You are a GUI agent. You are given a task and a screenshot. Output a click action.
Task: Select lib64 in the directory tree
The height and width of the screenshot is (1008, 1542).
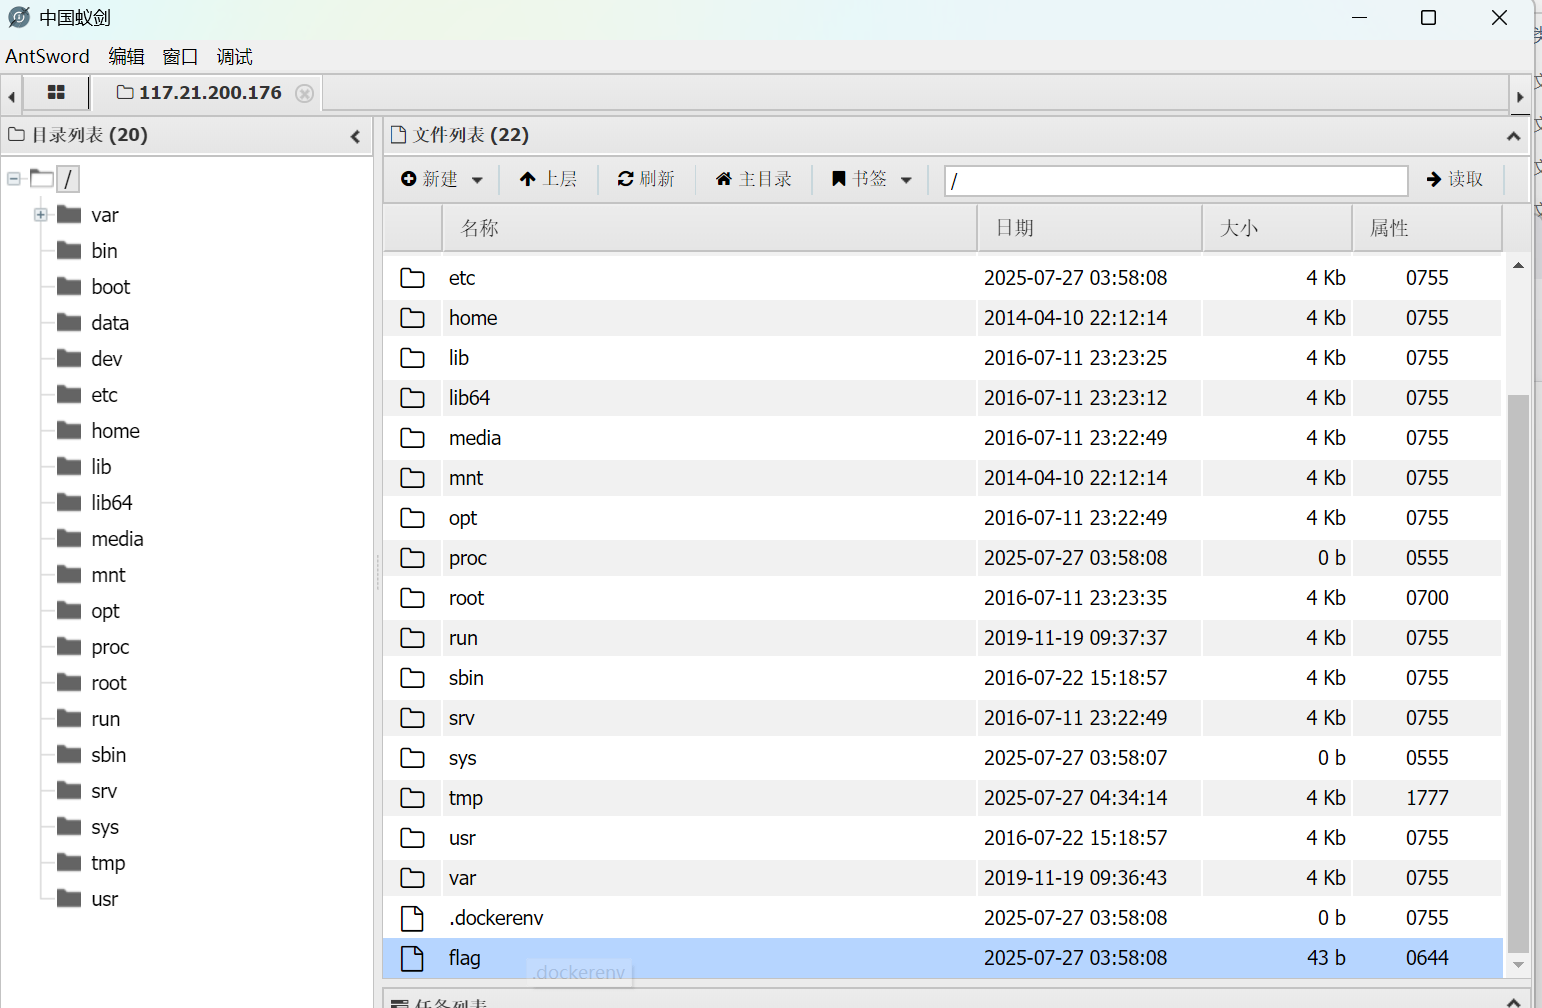[112, 503]
